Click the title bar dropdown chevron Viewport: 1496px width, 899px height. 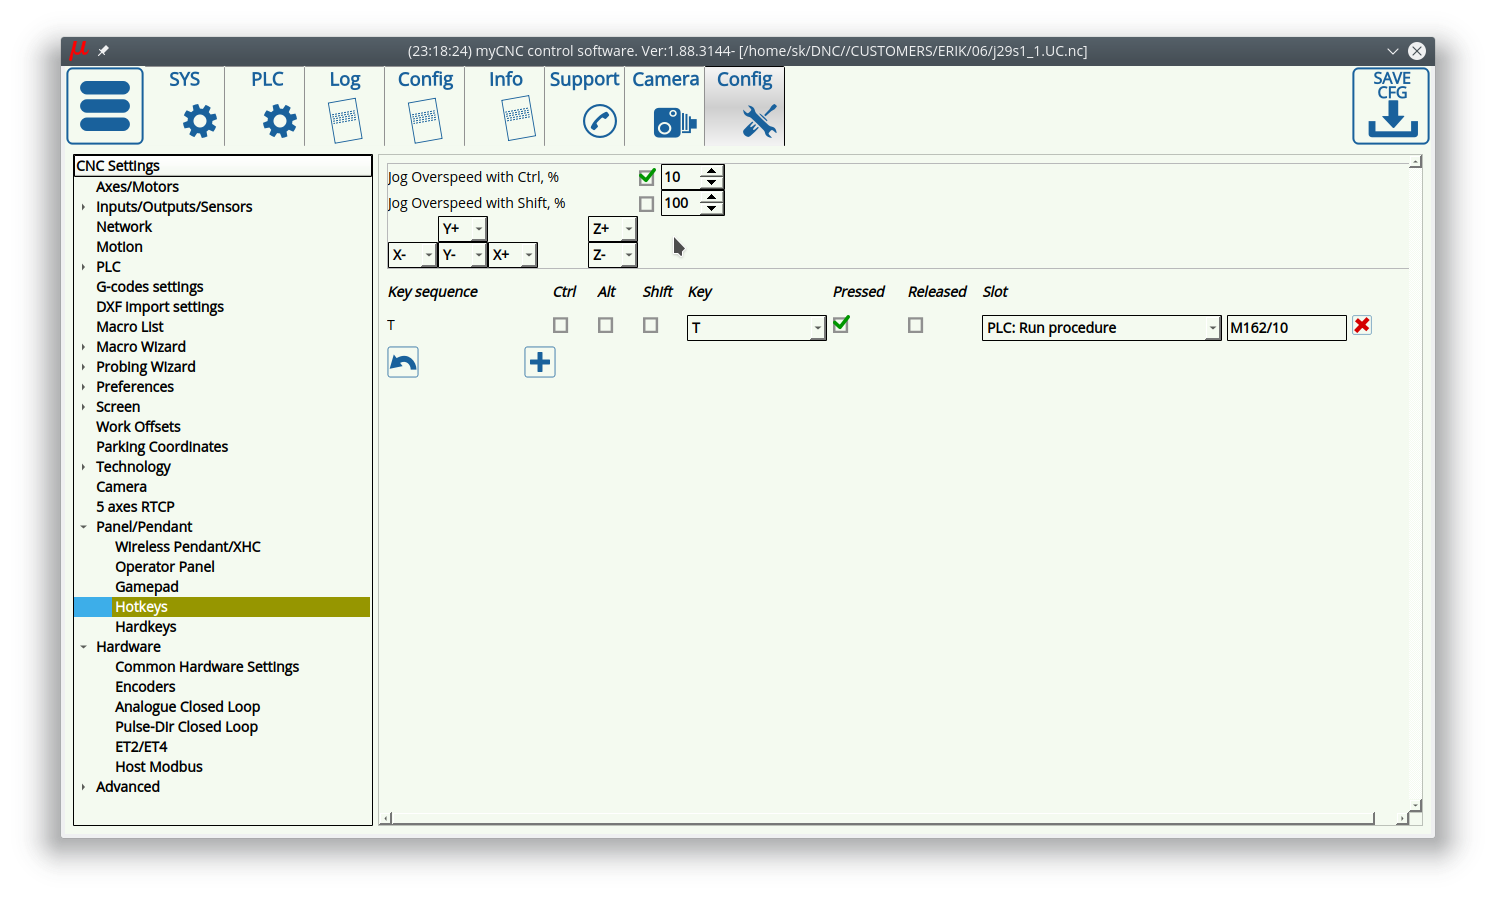click(1393, 51)
